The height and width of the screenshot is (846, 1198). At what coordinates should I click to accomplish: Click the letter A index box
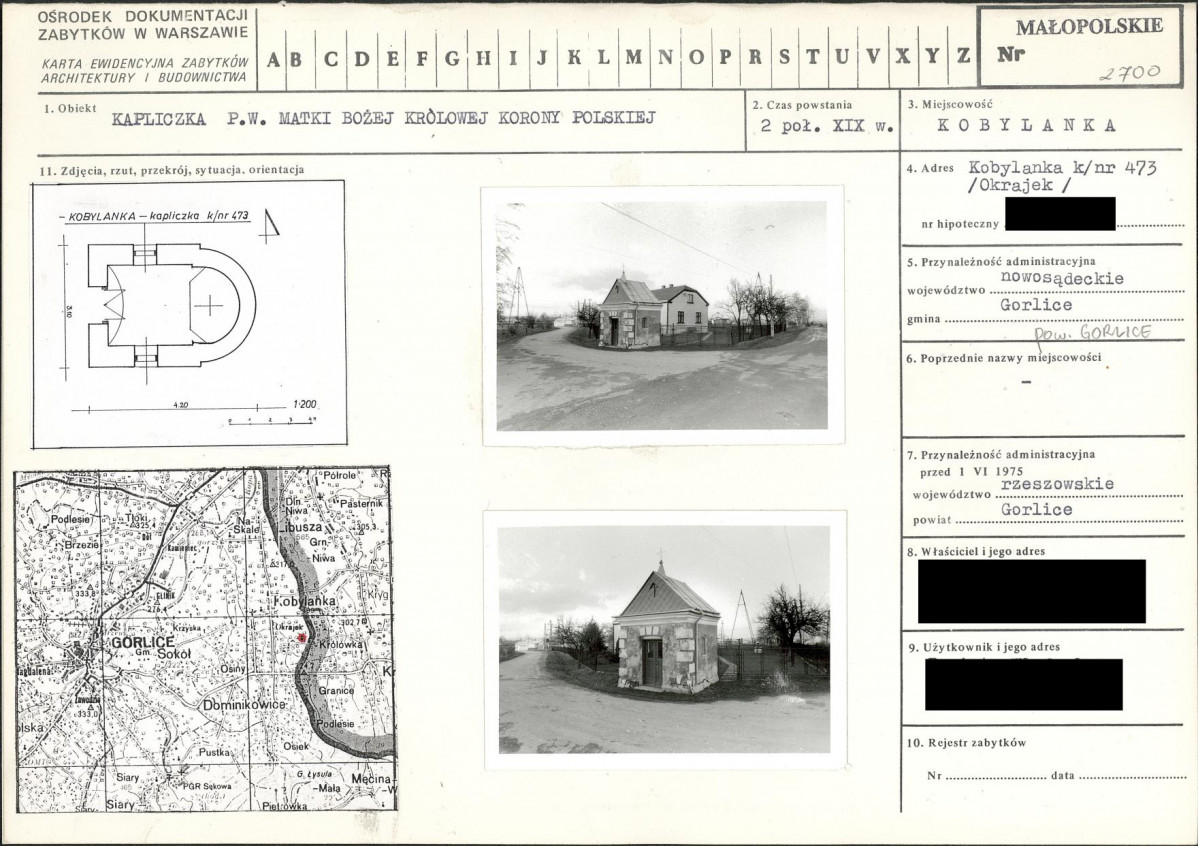[x=272, y=59]
